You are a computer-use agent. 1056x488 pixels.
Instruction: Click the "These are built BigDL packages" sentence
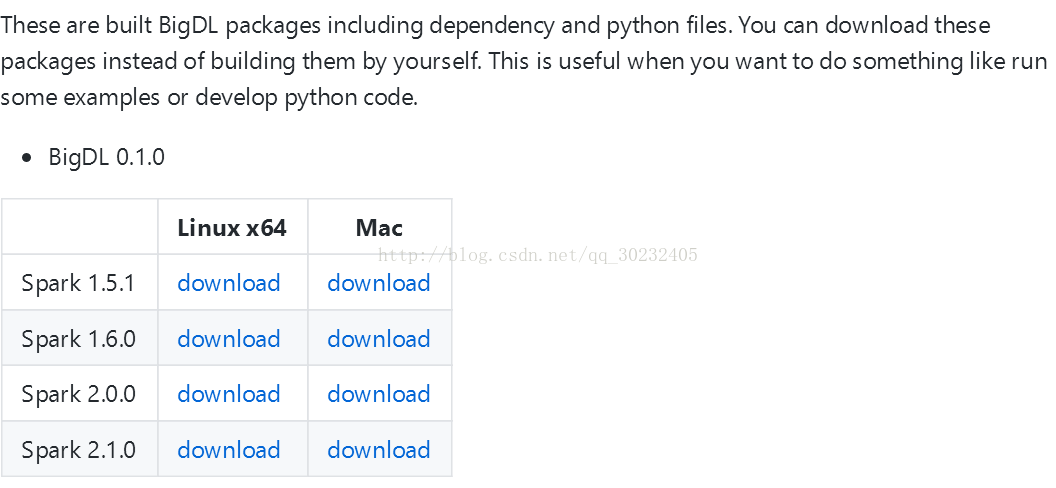(x=200, y=25)
